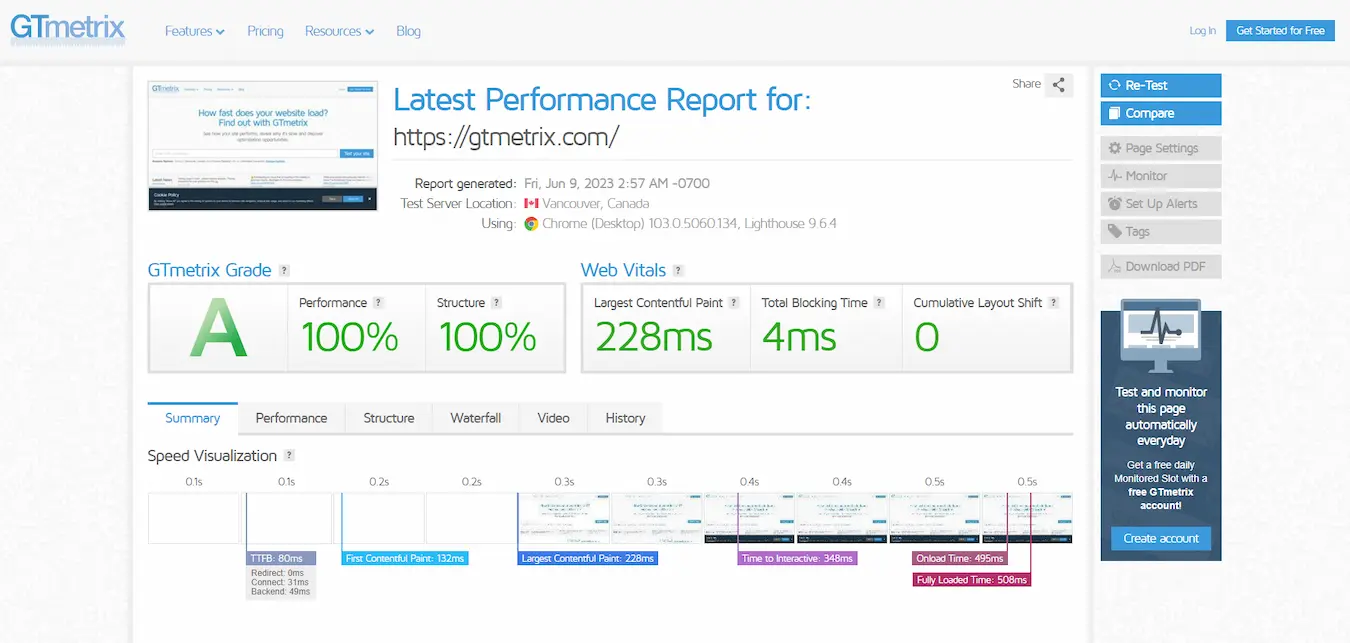This screenshot has width=1350, height=643.
Task: Click help icon next to GTmetrix Grade
Action: pos(285,271)
